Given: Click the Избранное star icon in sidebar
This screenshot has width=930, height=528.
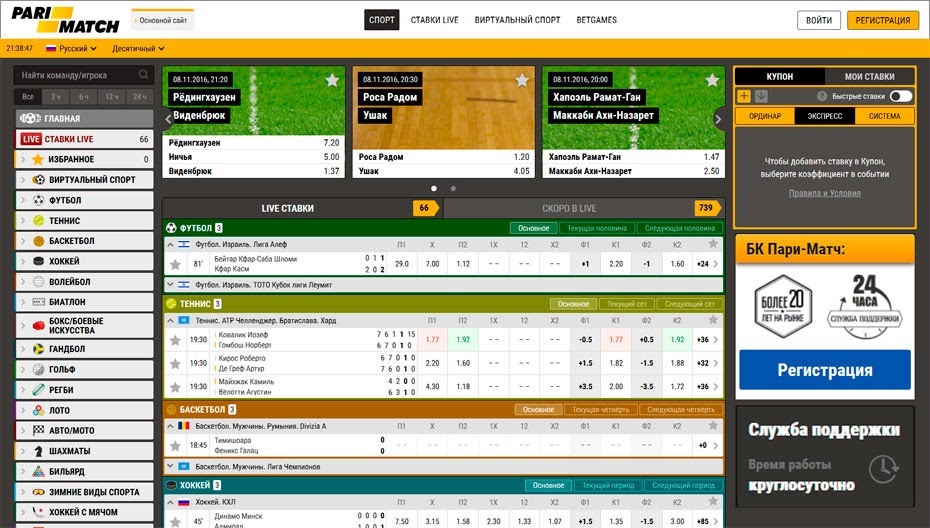Looking at the screenshot, I should tap(38, 159).
